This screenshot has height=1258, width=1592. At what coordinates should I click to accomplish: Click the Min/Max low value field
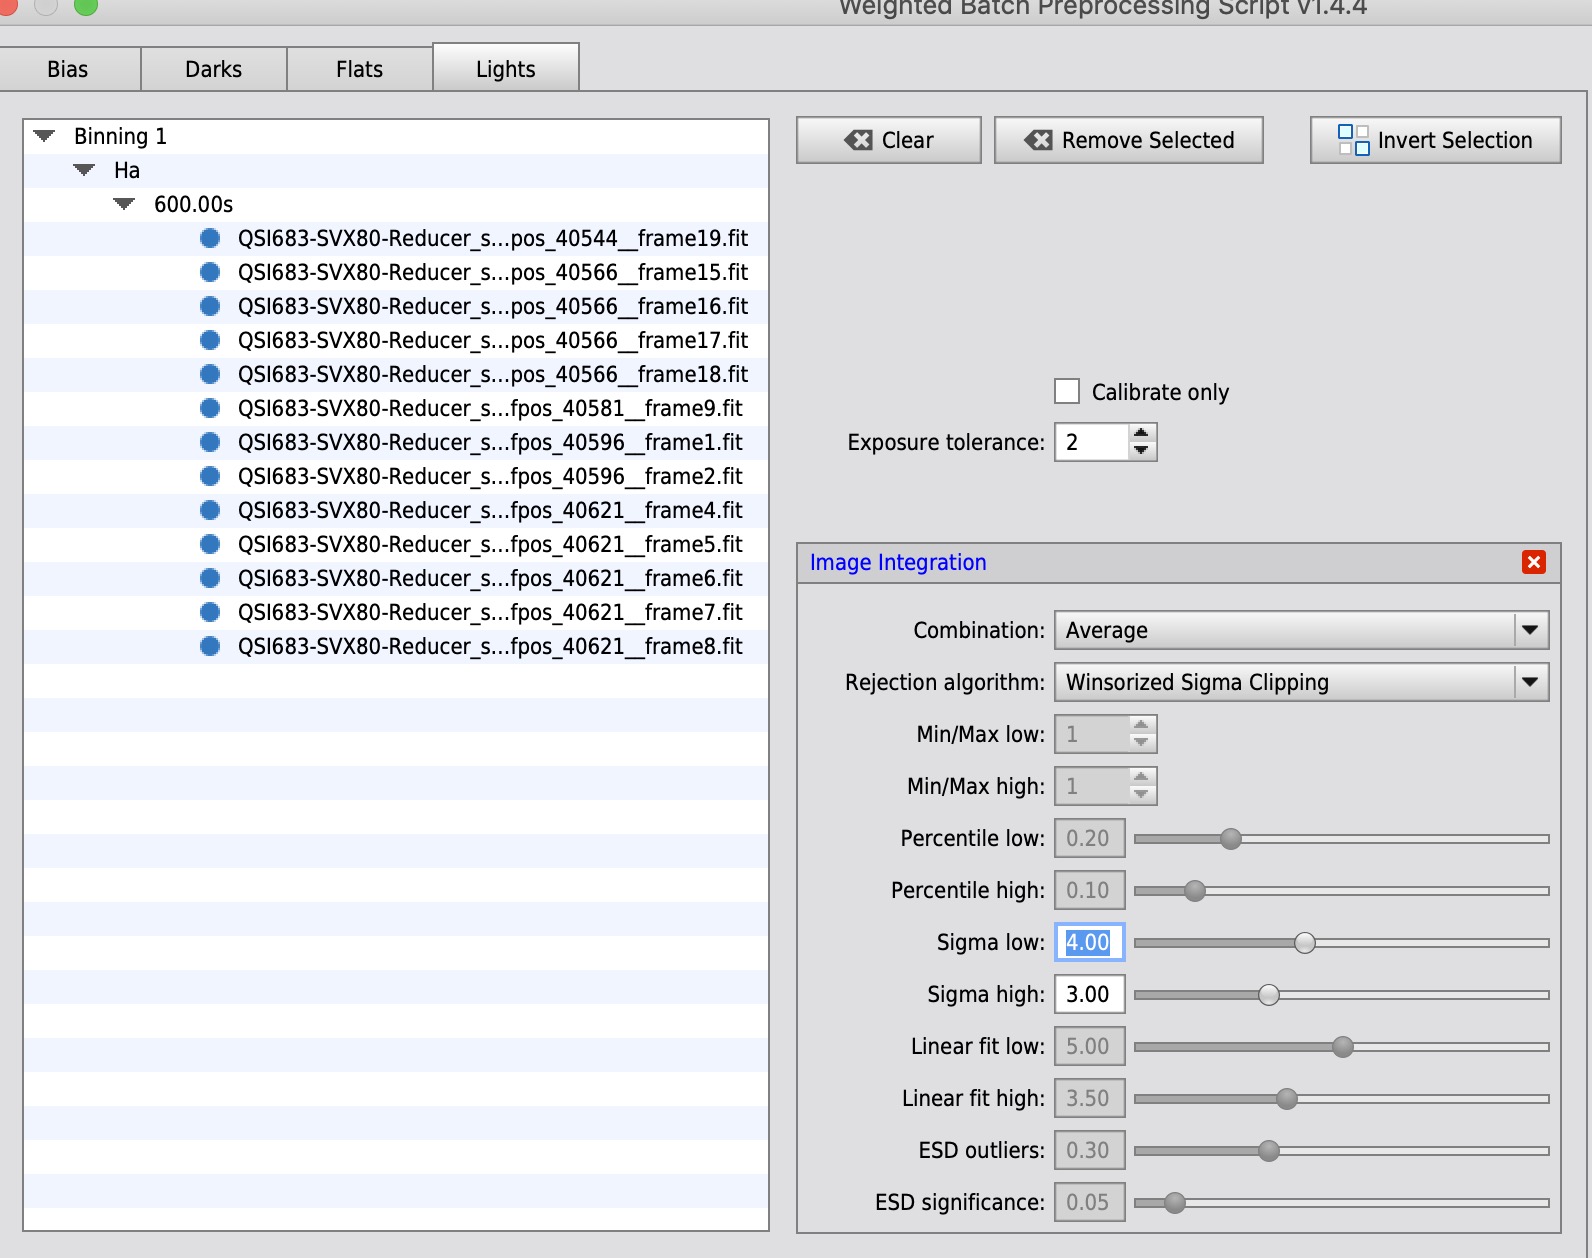(x=1092, y=734)
